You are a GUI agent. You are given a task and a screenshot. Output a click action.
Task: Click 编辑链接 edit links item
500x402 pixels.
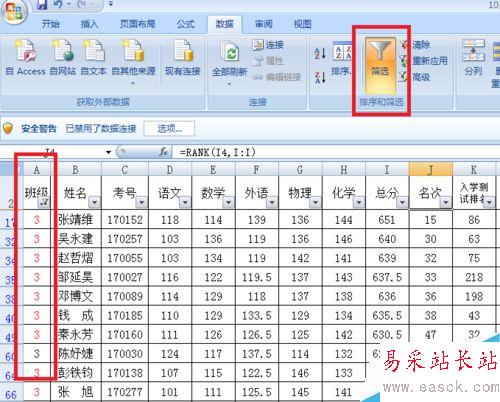(277, 77)
